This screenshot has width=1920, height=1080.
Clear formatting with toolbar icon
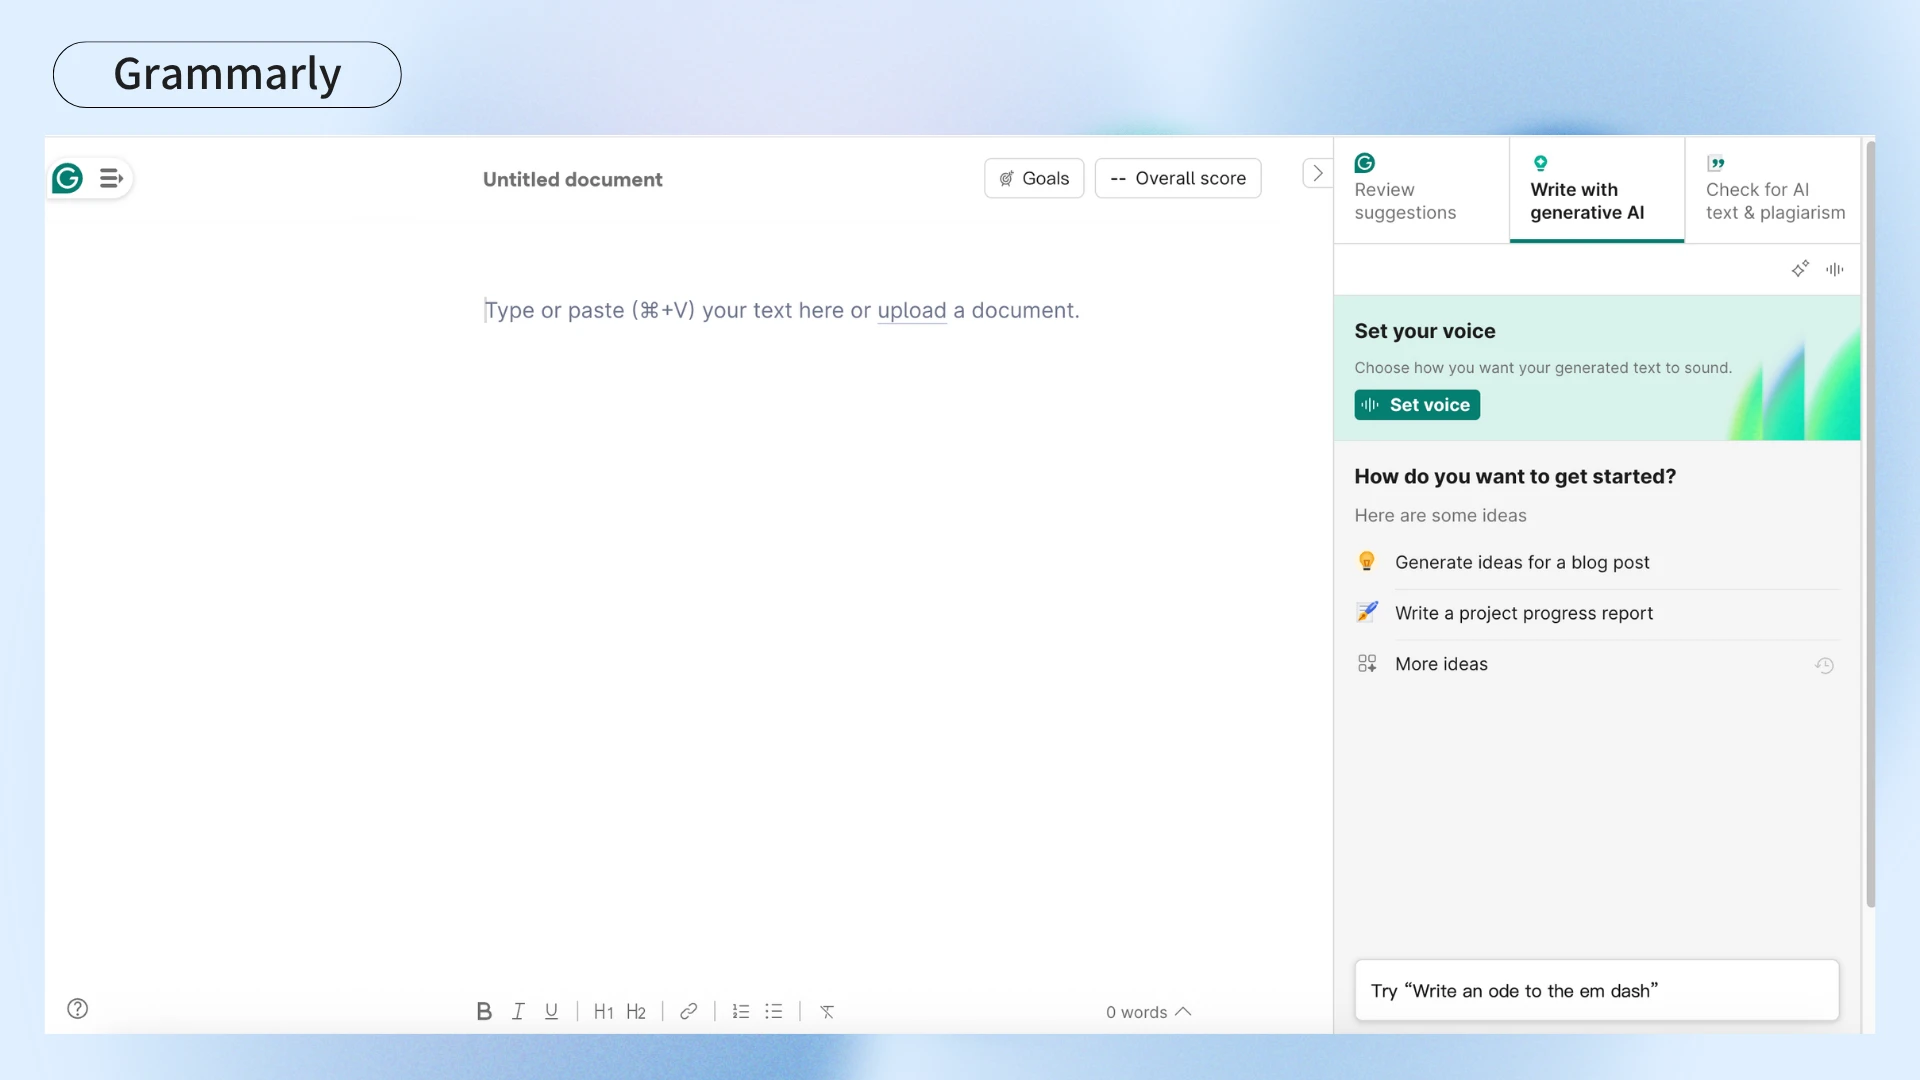click(x=827, y=1011)
